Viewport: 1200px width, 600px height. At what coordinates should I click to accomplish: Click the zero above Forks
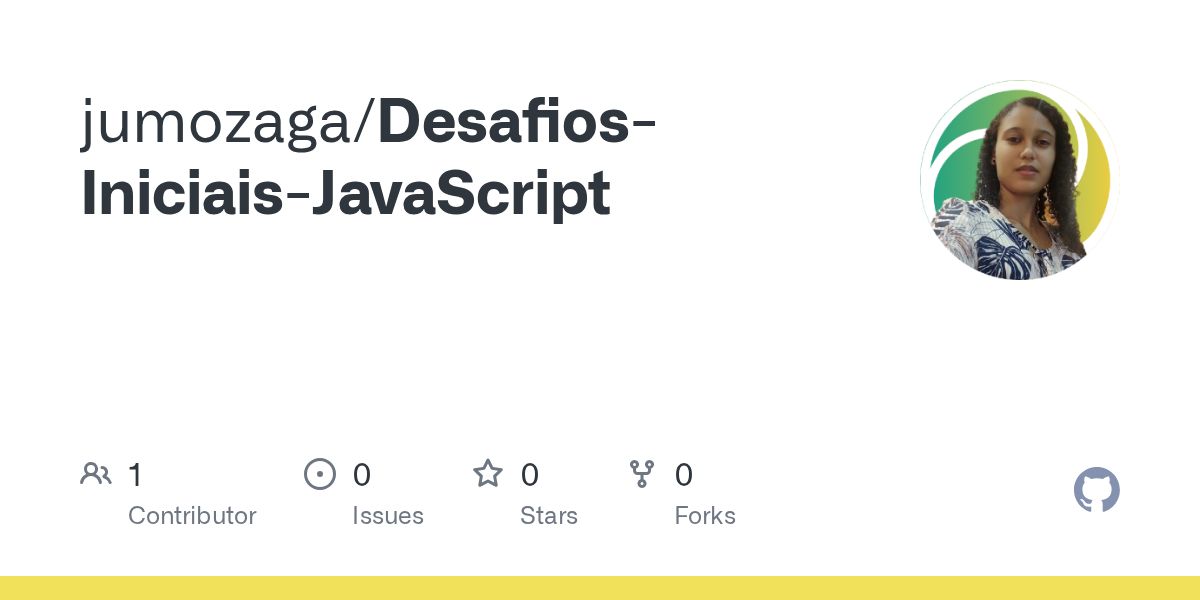tap(683, 474)
